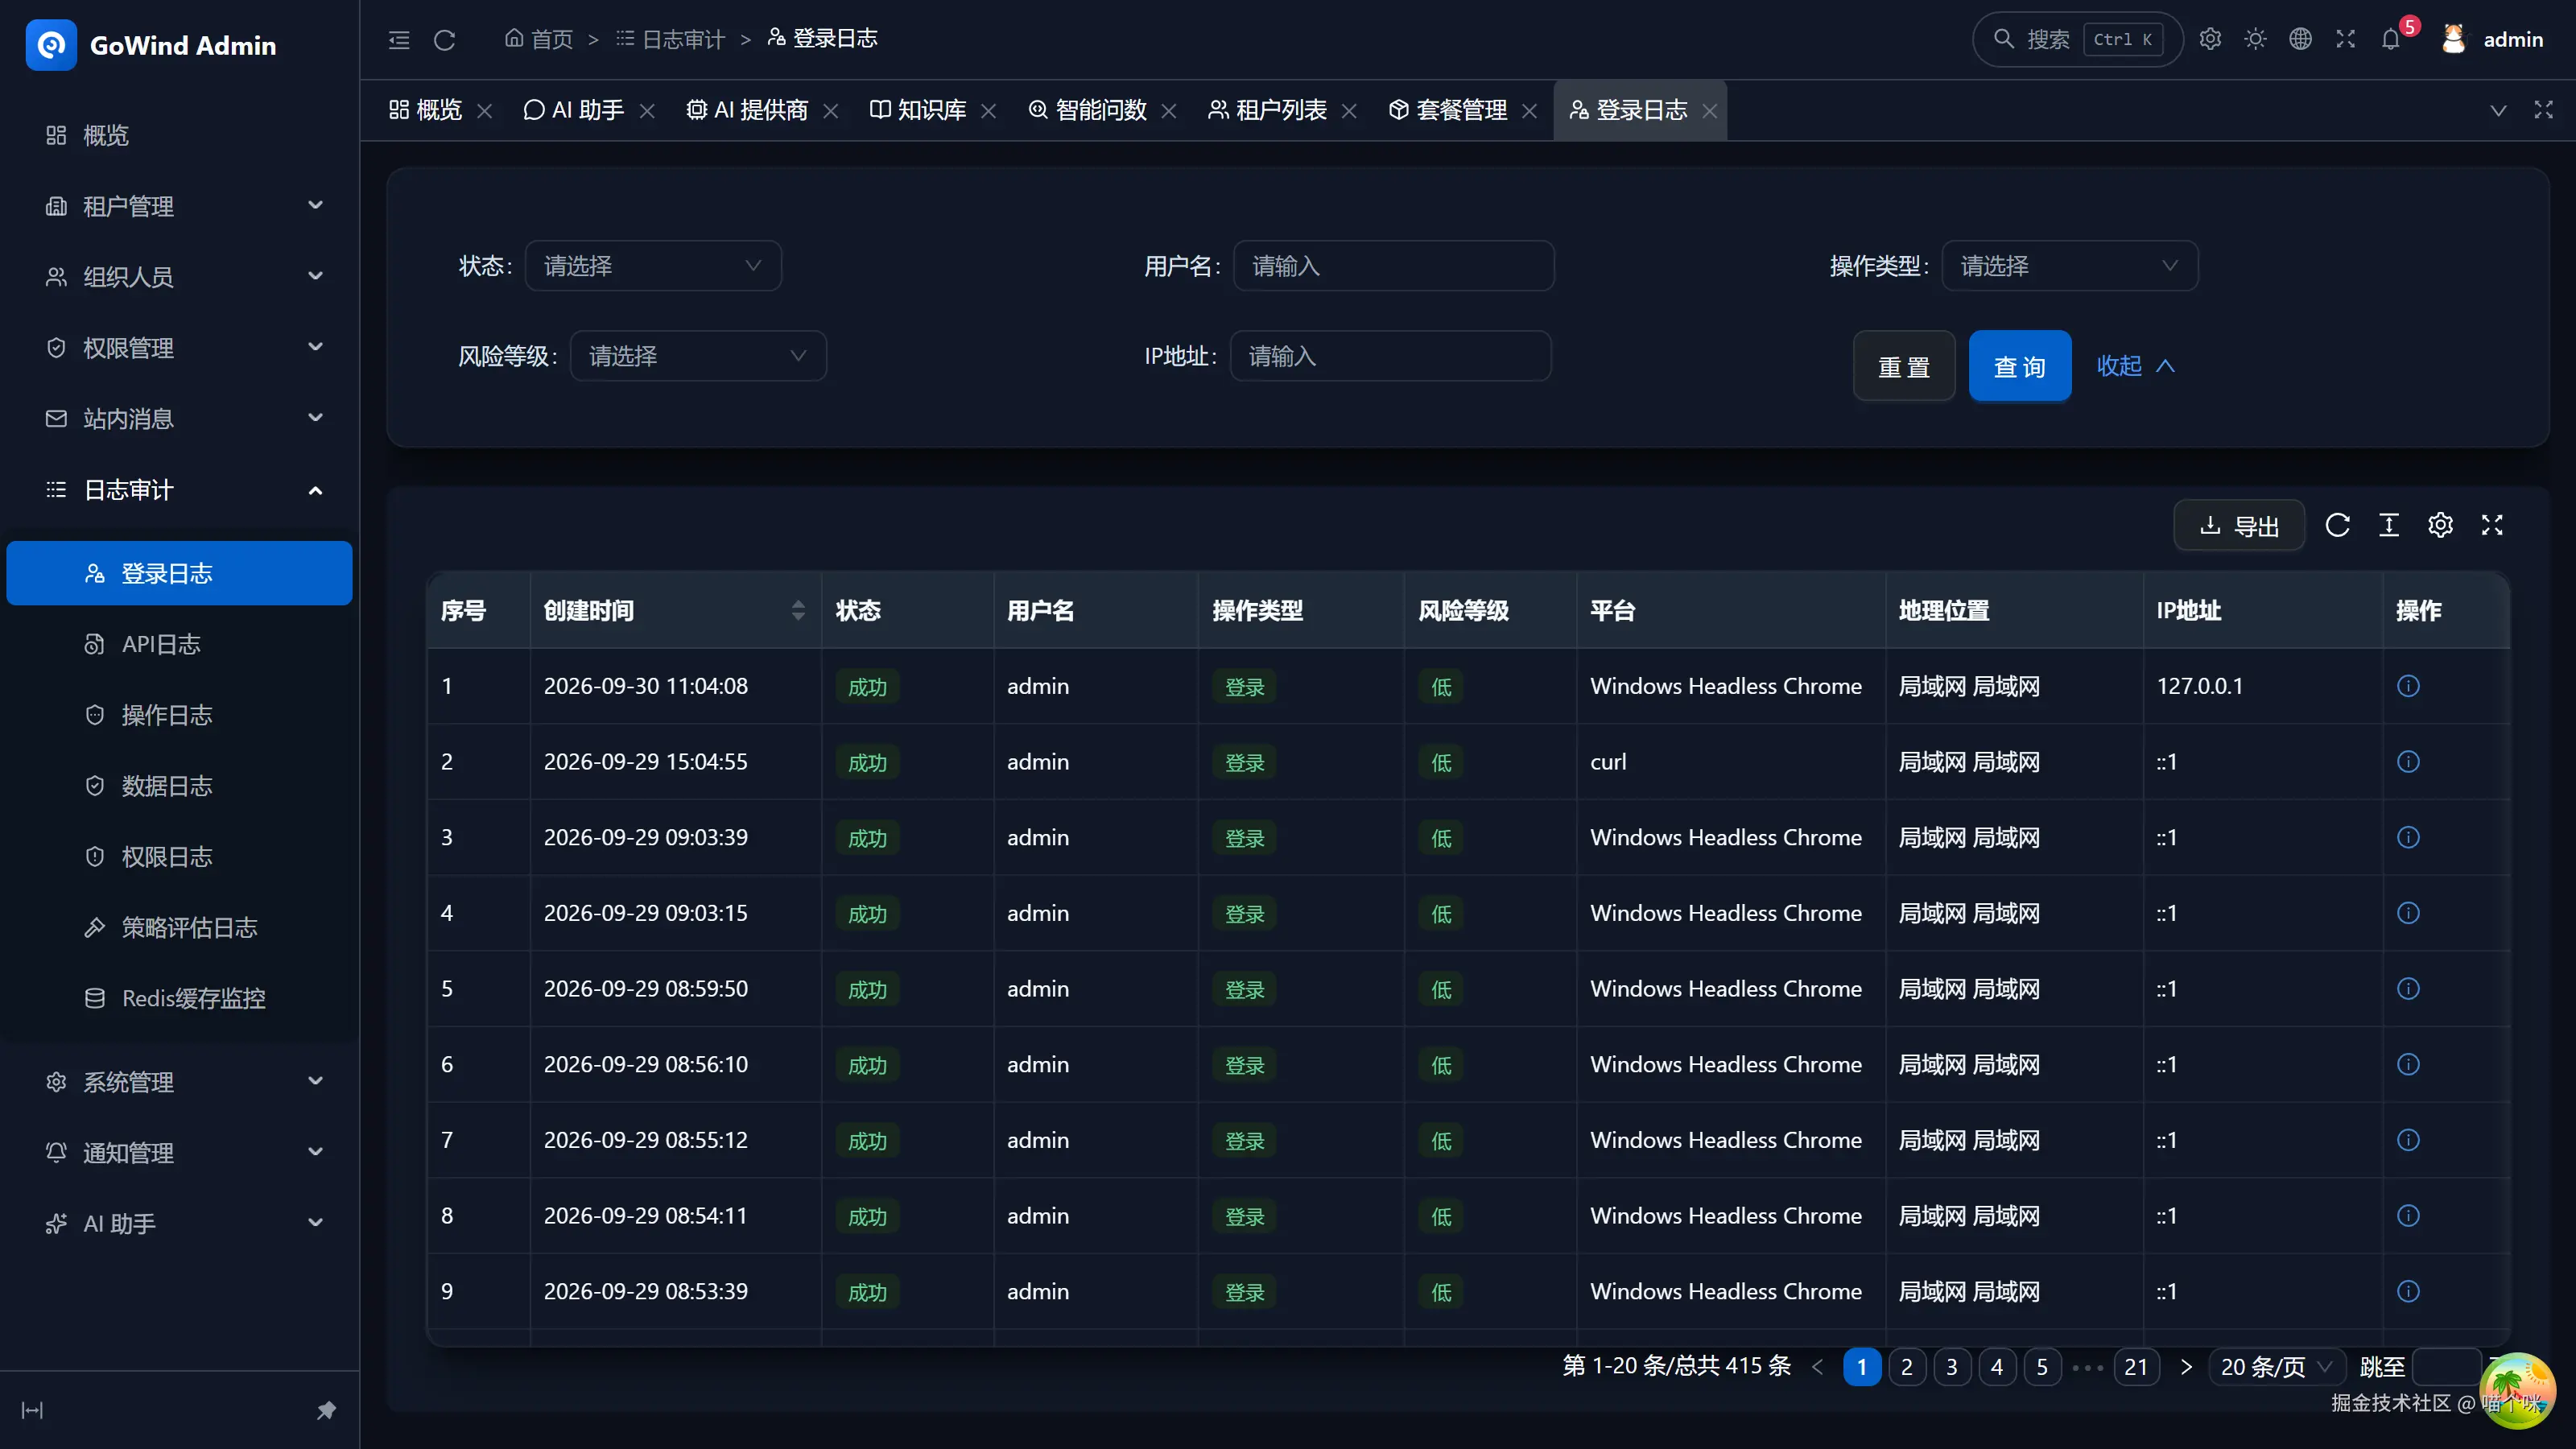Click the 导出 export button

coord(2239,526)
